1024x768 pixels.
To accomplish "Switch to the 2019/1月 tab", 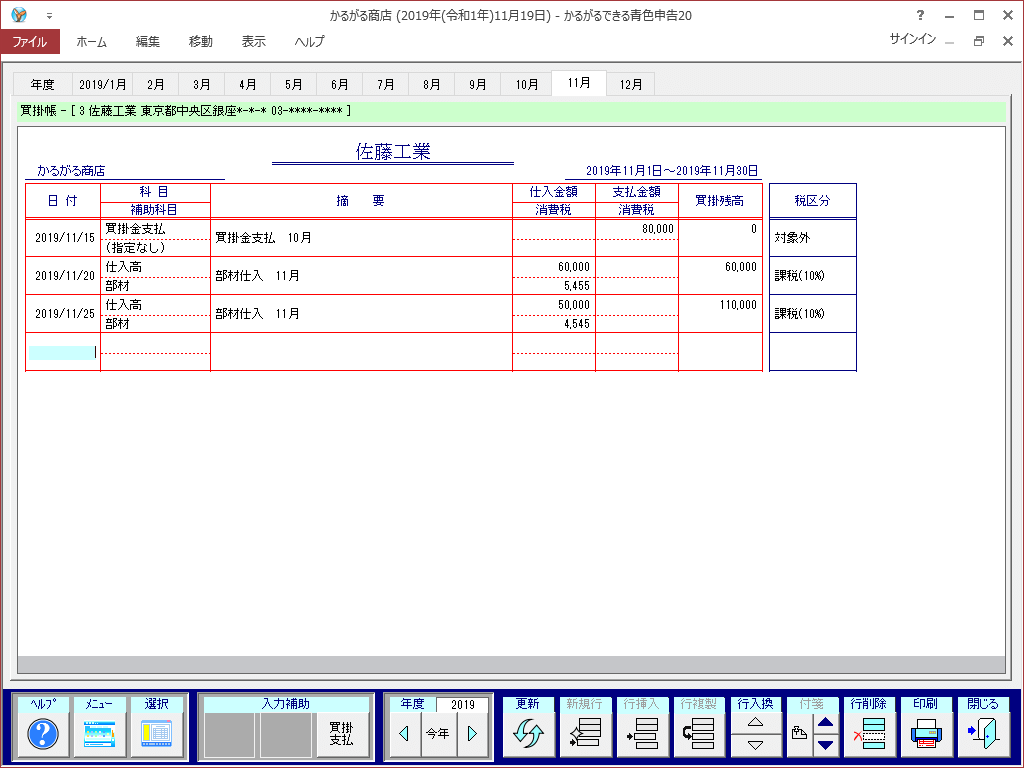I will pyautogui.click(x=103, y=84).
